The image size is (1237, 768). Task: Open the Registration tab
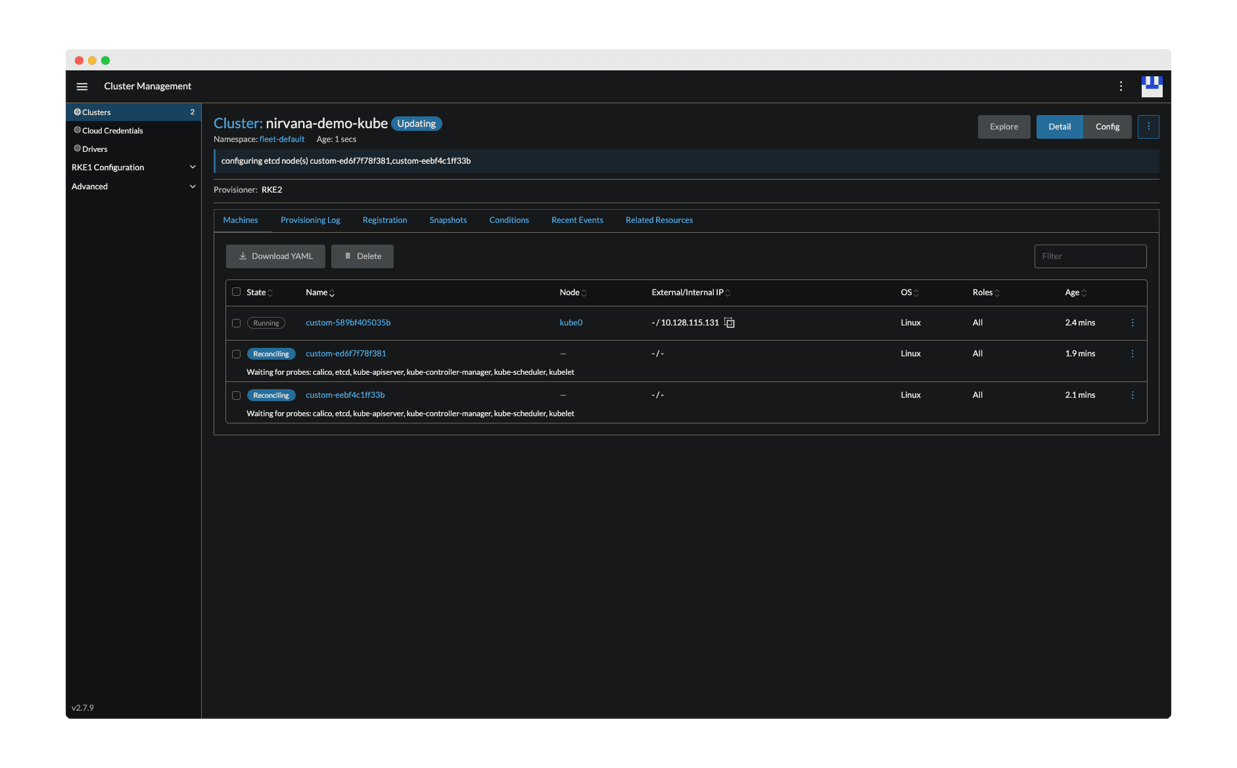(384, 220)
